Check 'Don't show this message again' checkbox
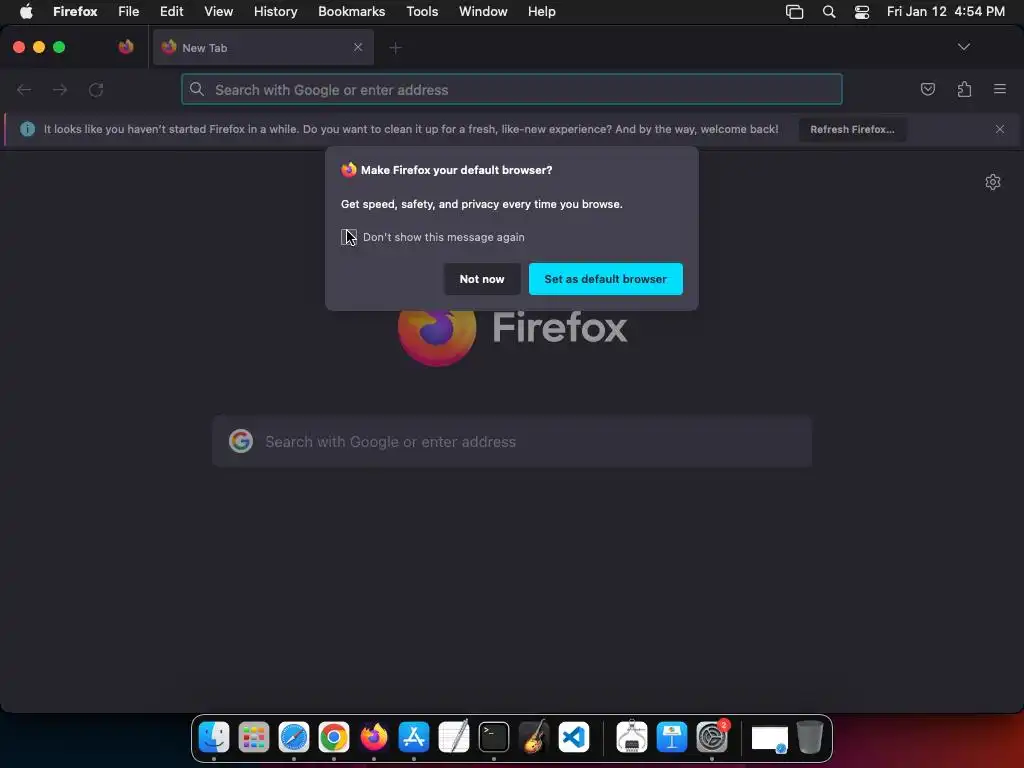Image resolution: width=1024 pixels, height=768 pixels. point(349,237)
